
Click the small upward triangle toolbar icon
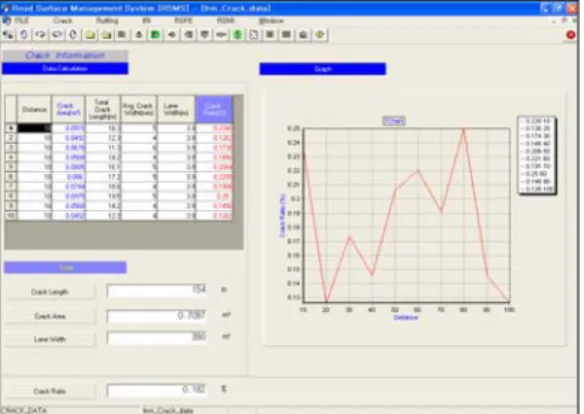[139, 35]
